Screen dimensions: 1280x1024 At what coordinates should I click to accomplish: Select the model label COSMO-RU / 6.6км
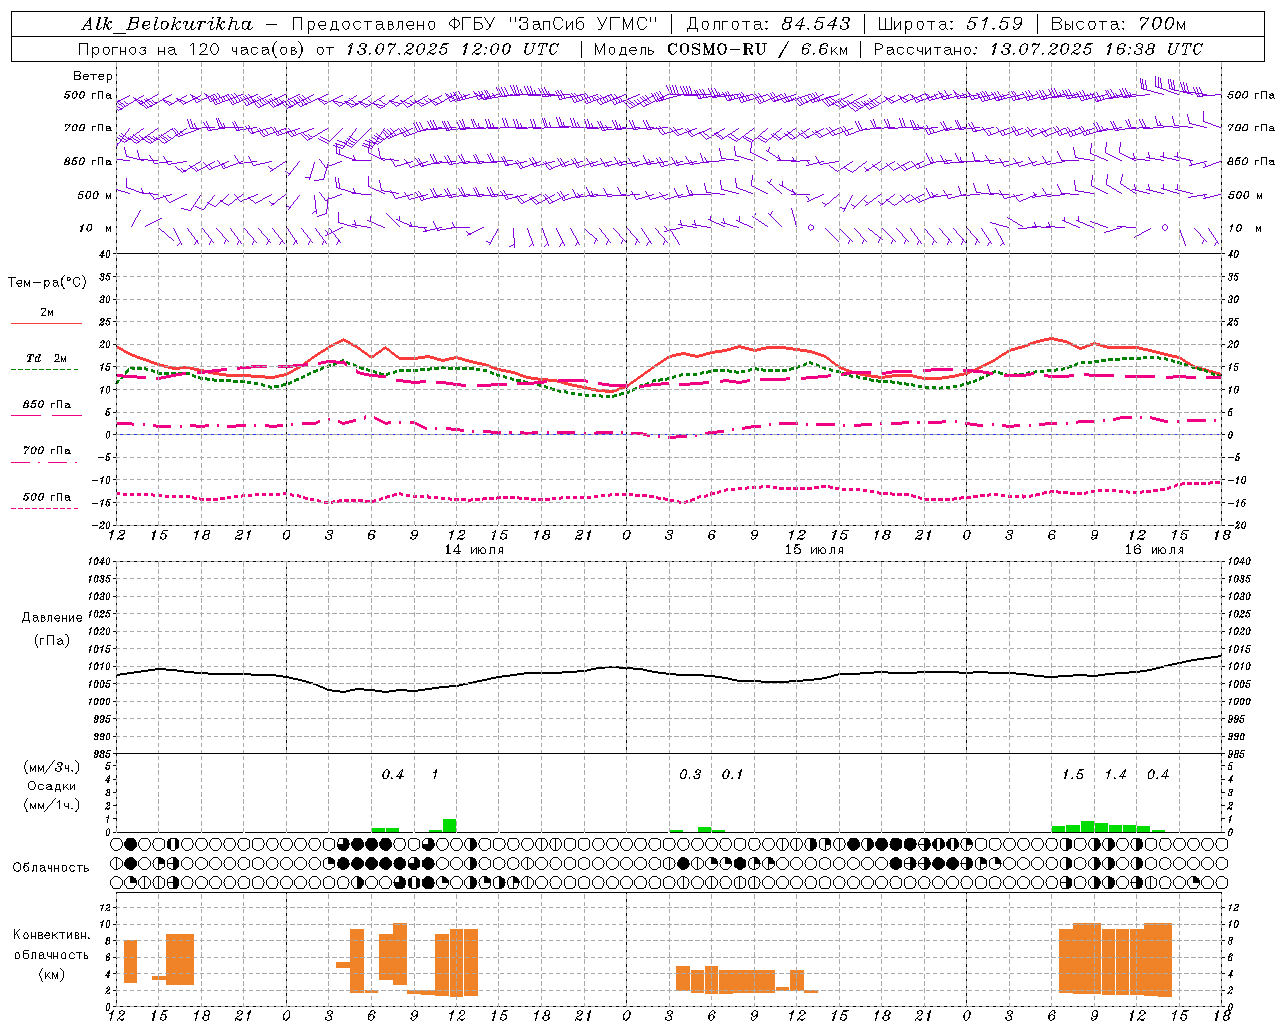click(x=758, y=49)
